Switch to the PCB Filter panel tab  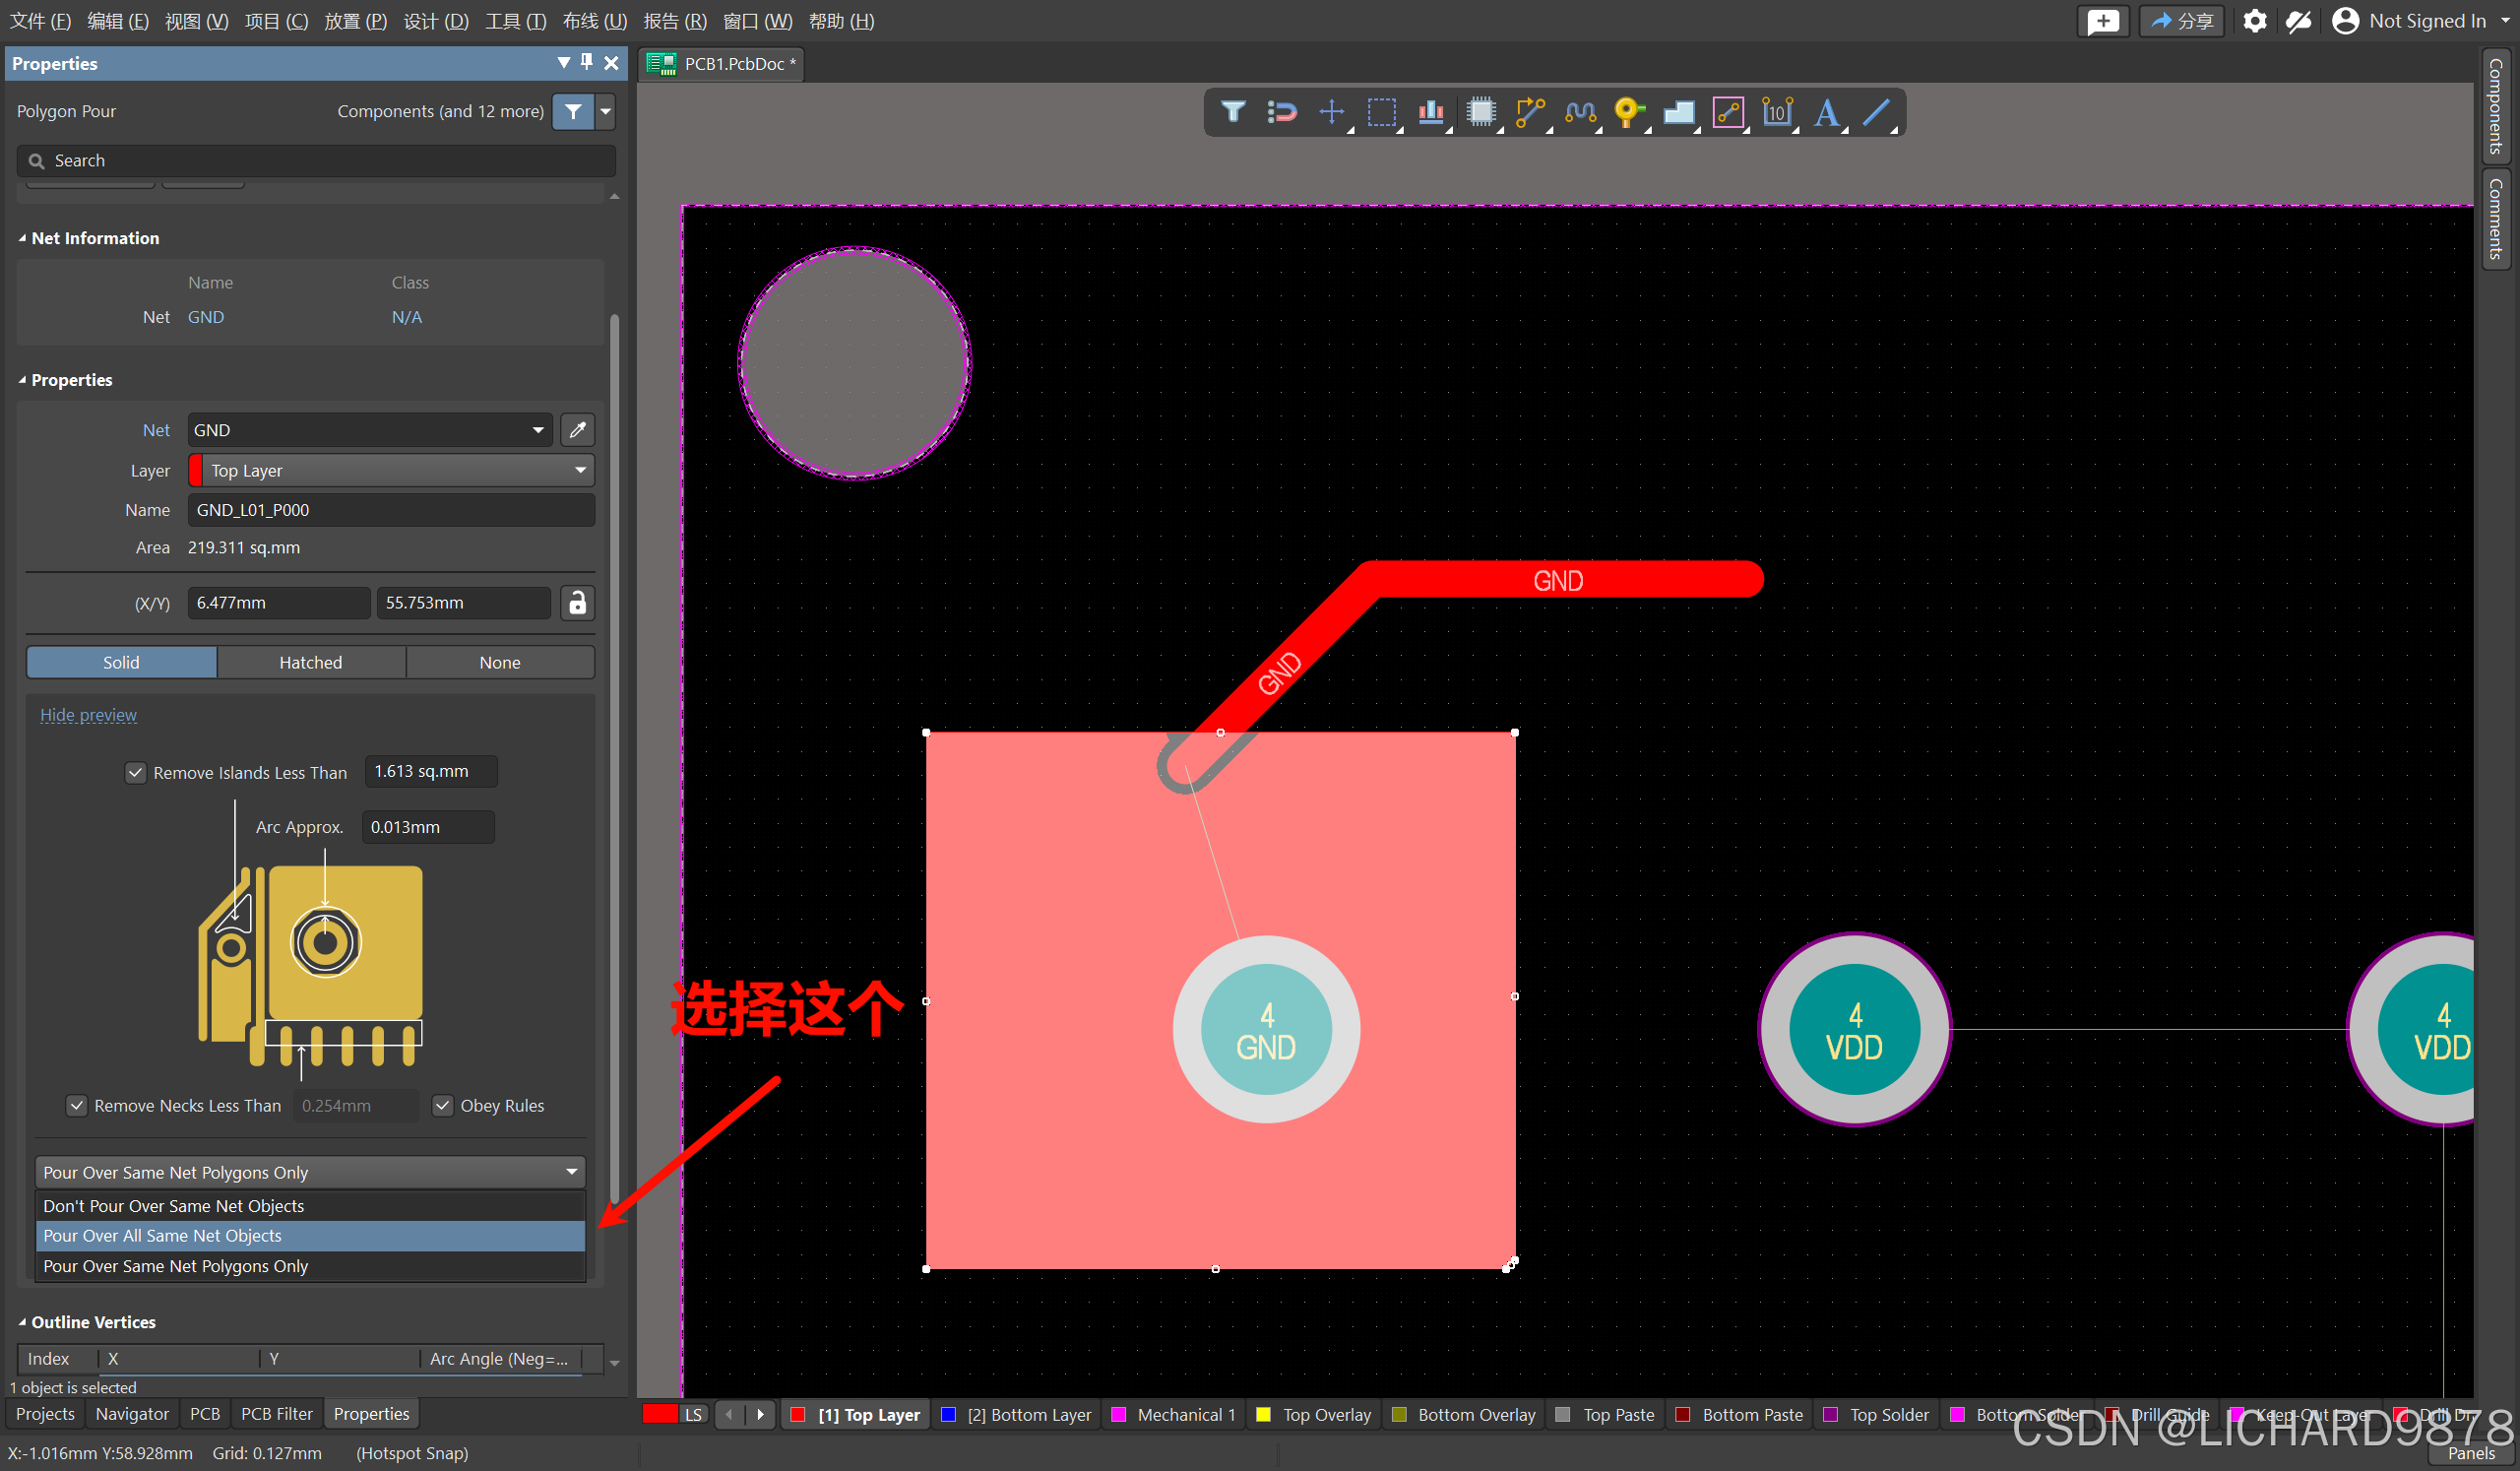point(276,1413)
